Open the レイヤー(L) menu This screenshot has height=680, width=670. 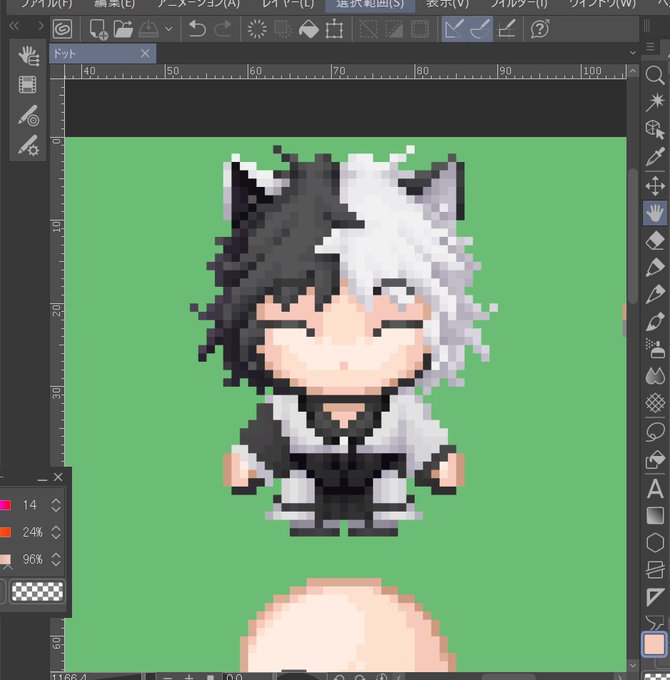coord(288,4)
